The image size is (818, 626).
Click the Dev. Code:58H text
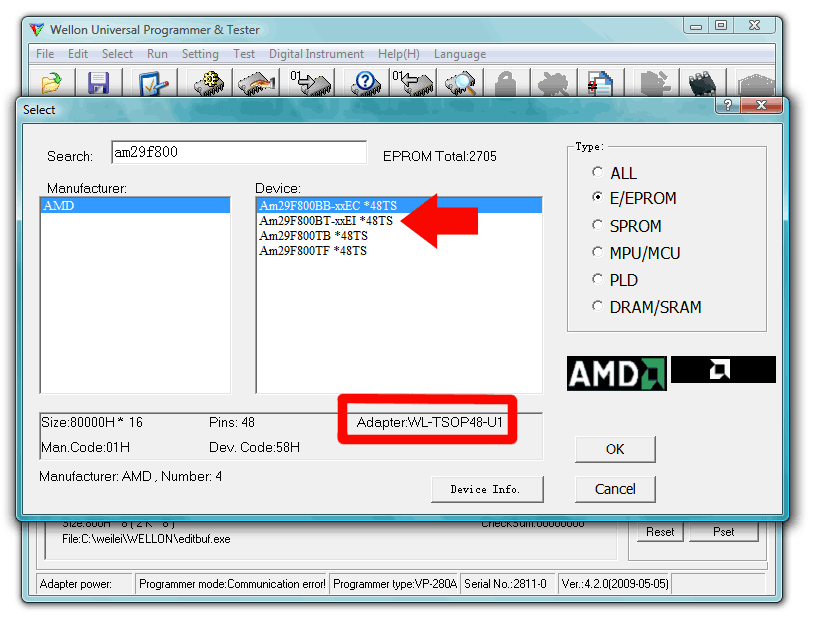click(255, 447)
